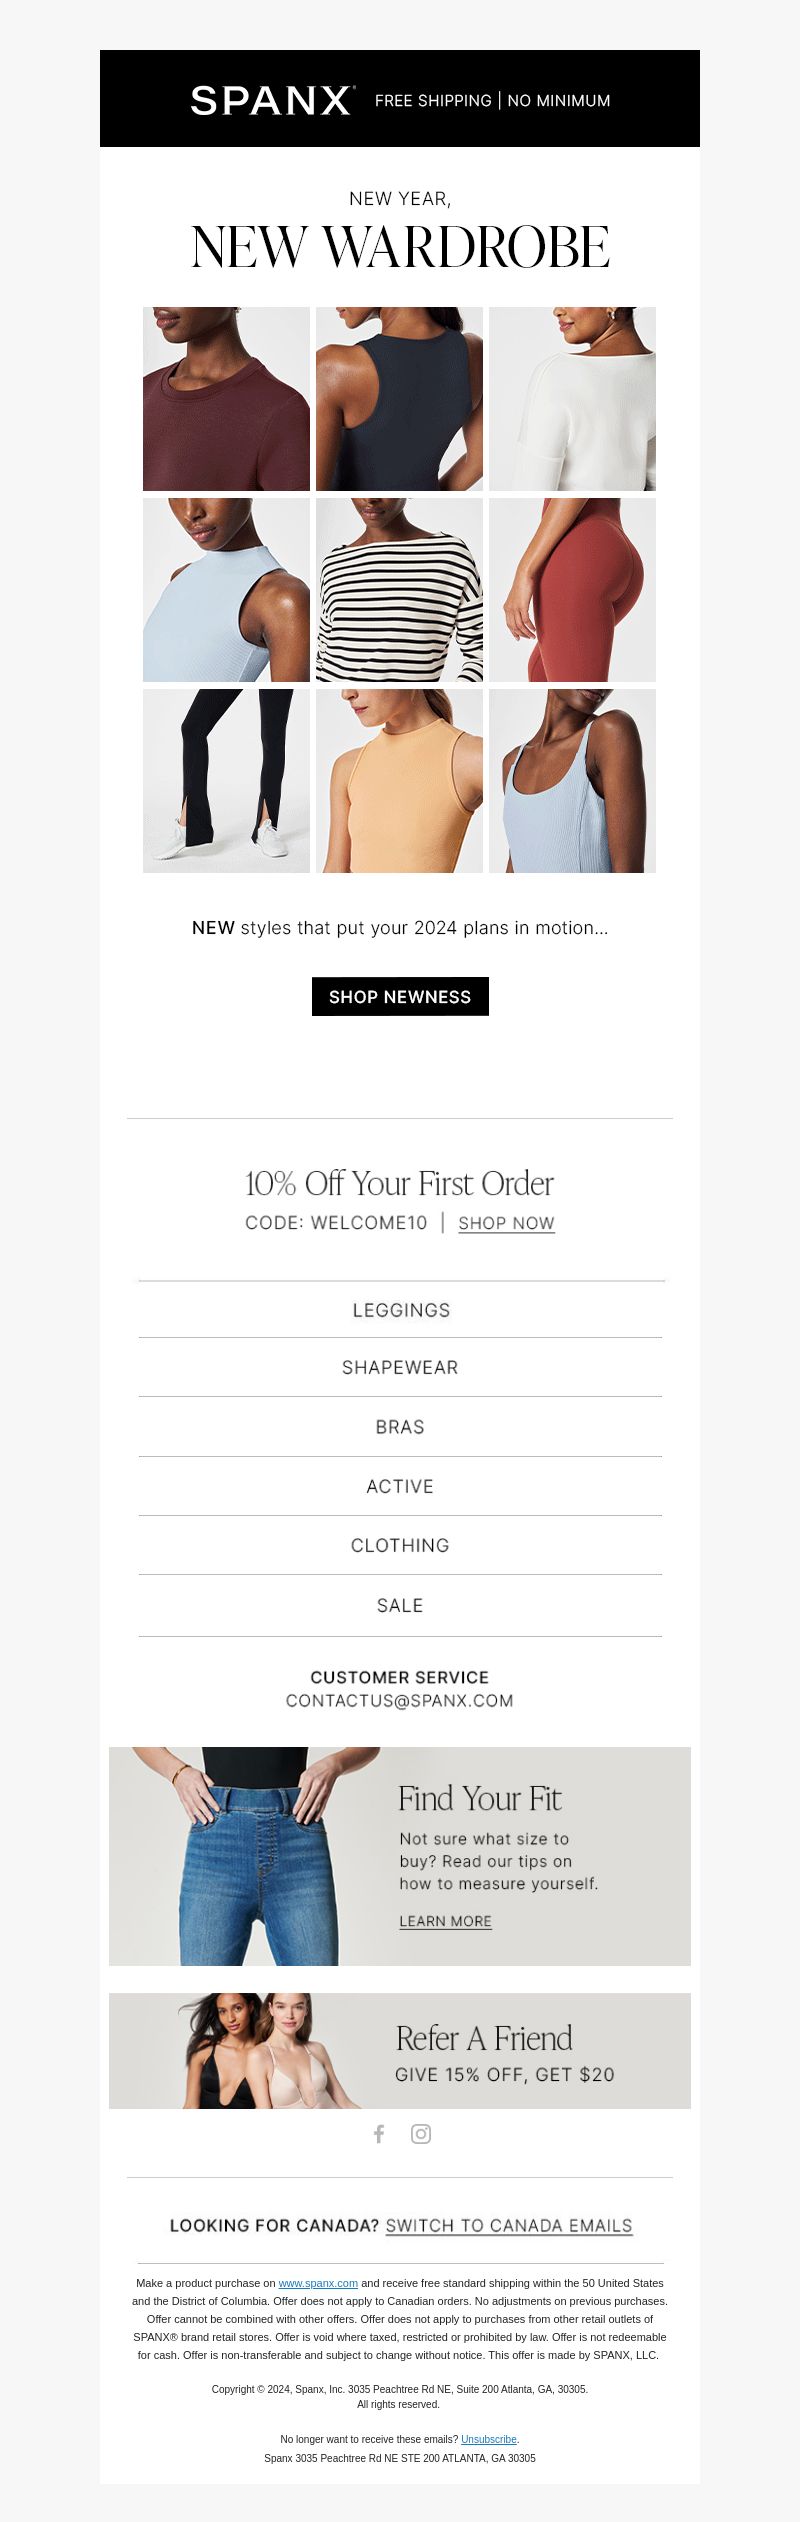Open the Facebook icon link
Screen dimensions: 800x2522
click(x=379, y=2134)
